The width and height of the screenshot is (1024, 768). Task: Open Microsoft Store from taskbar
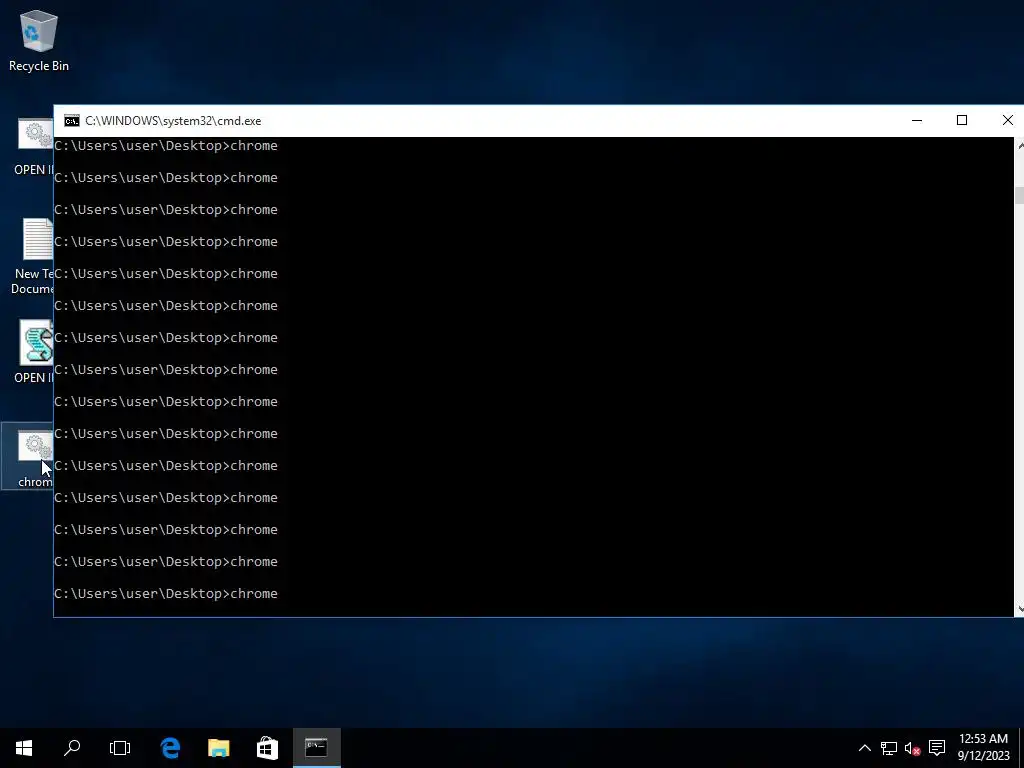point(267,748)
